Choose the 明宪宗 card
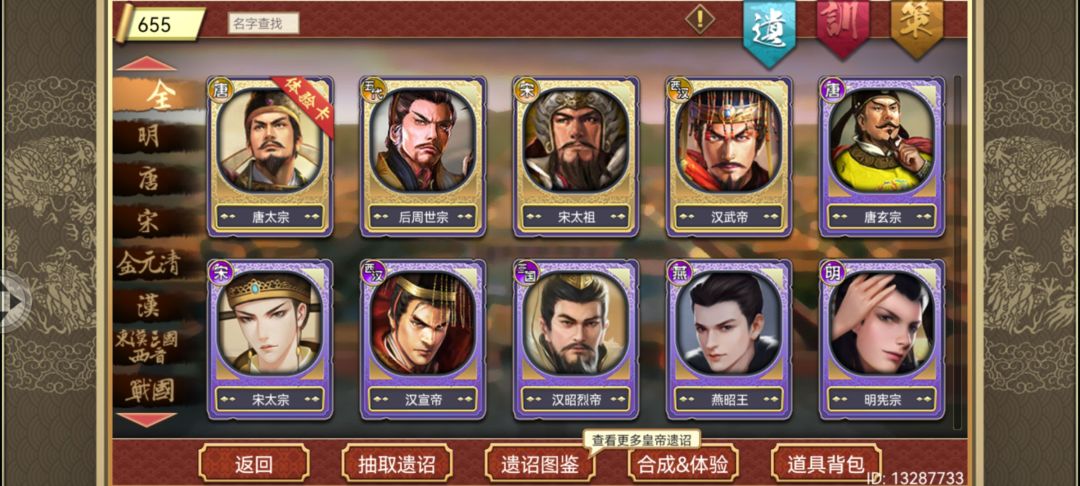 tap(882, 339)
